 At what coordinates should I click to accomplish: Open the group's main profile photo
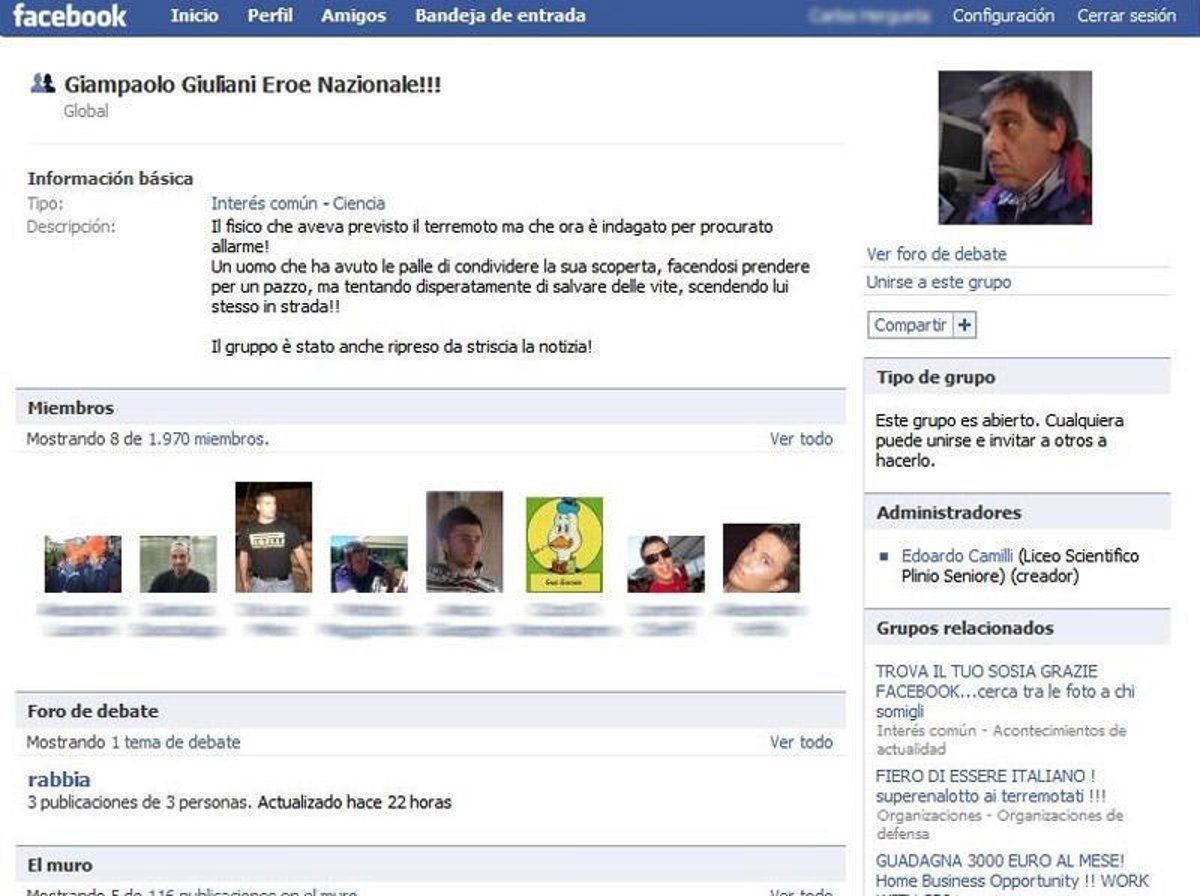coord(1014,148)
